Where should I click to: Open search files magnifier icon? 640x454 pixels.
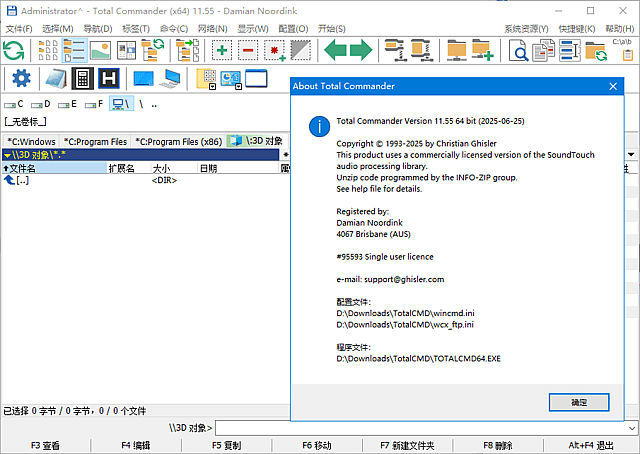point(518,51)
